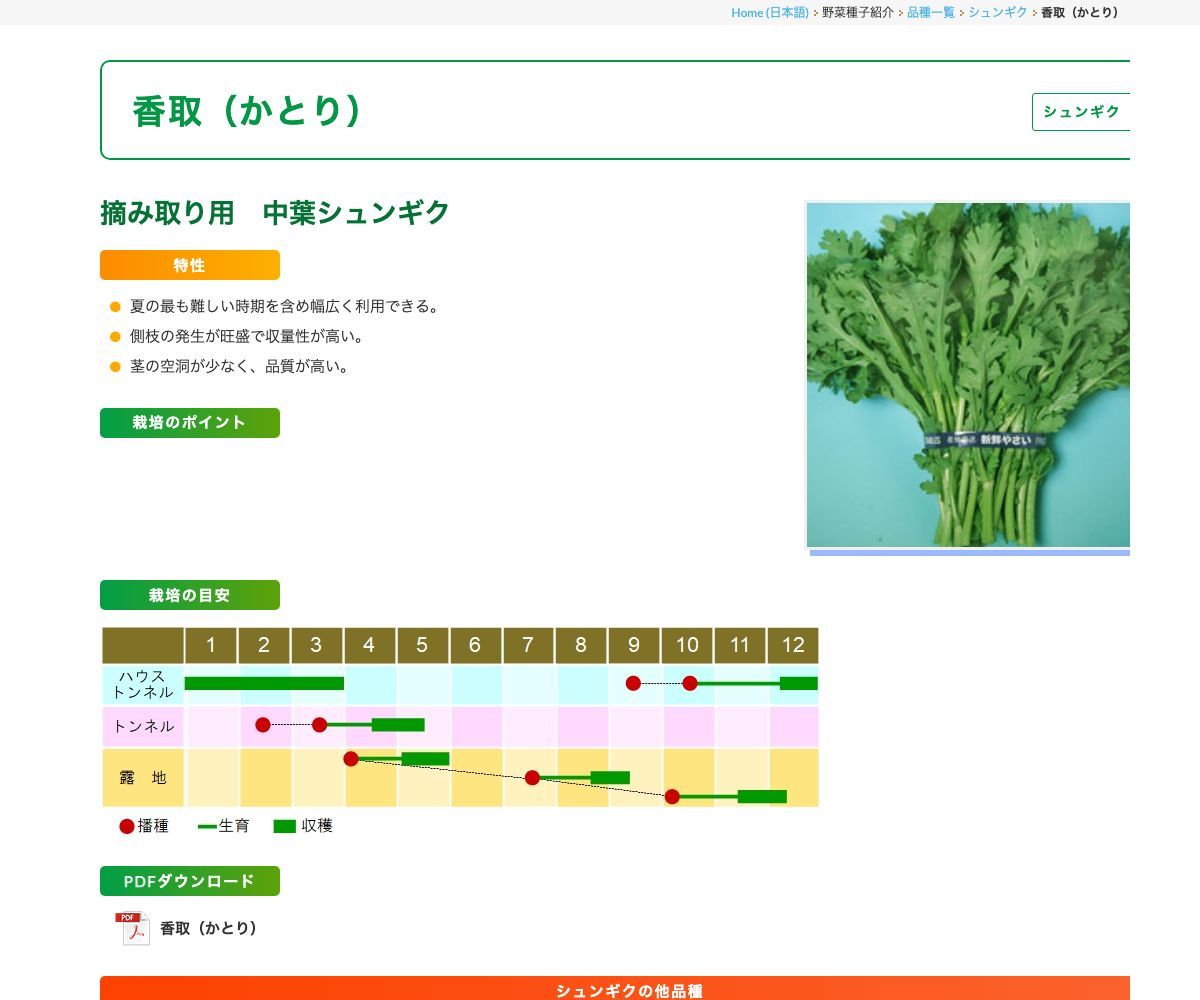
Task: Click the September sowing dot in ハウストンネル row
Action: [x=633, y=683]
